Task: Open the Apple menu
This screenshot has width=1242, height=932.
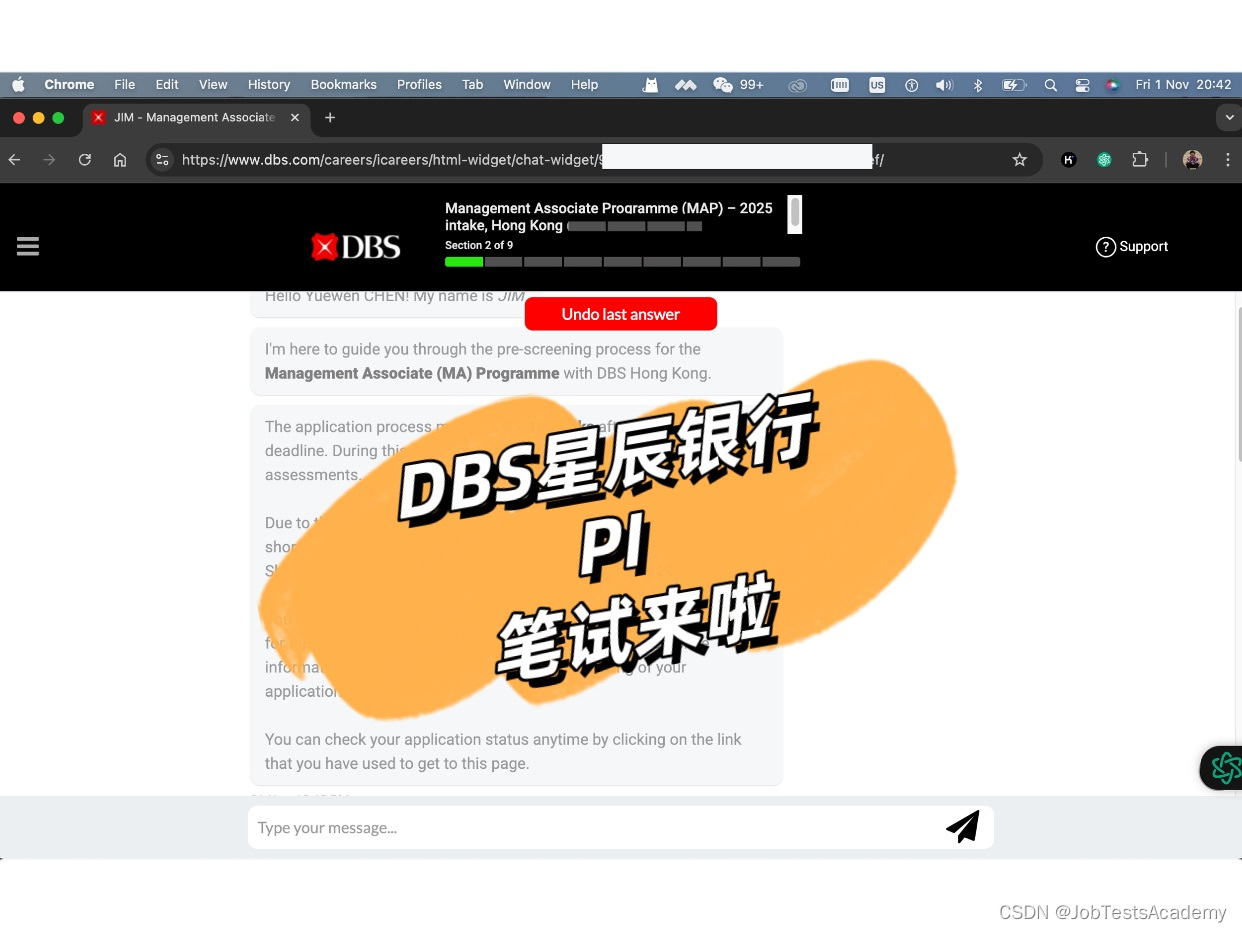Action: pos(18,85)
